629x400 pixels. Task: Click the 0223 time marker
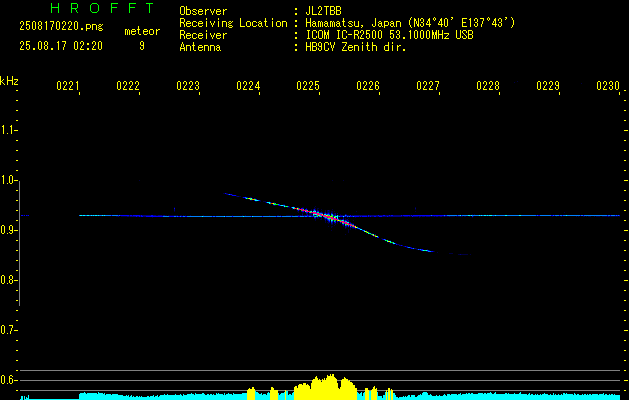coord(188,86)
